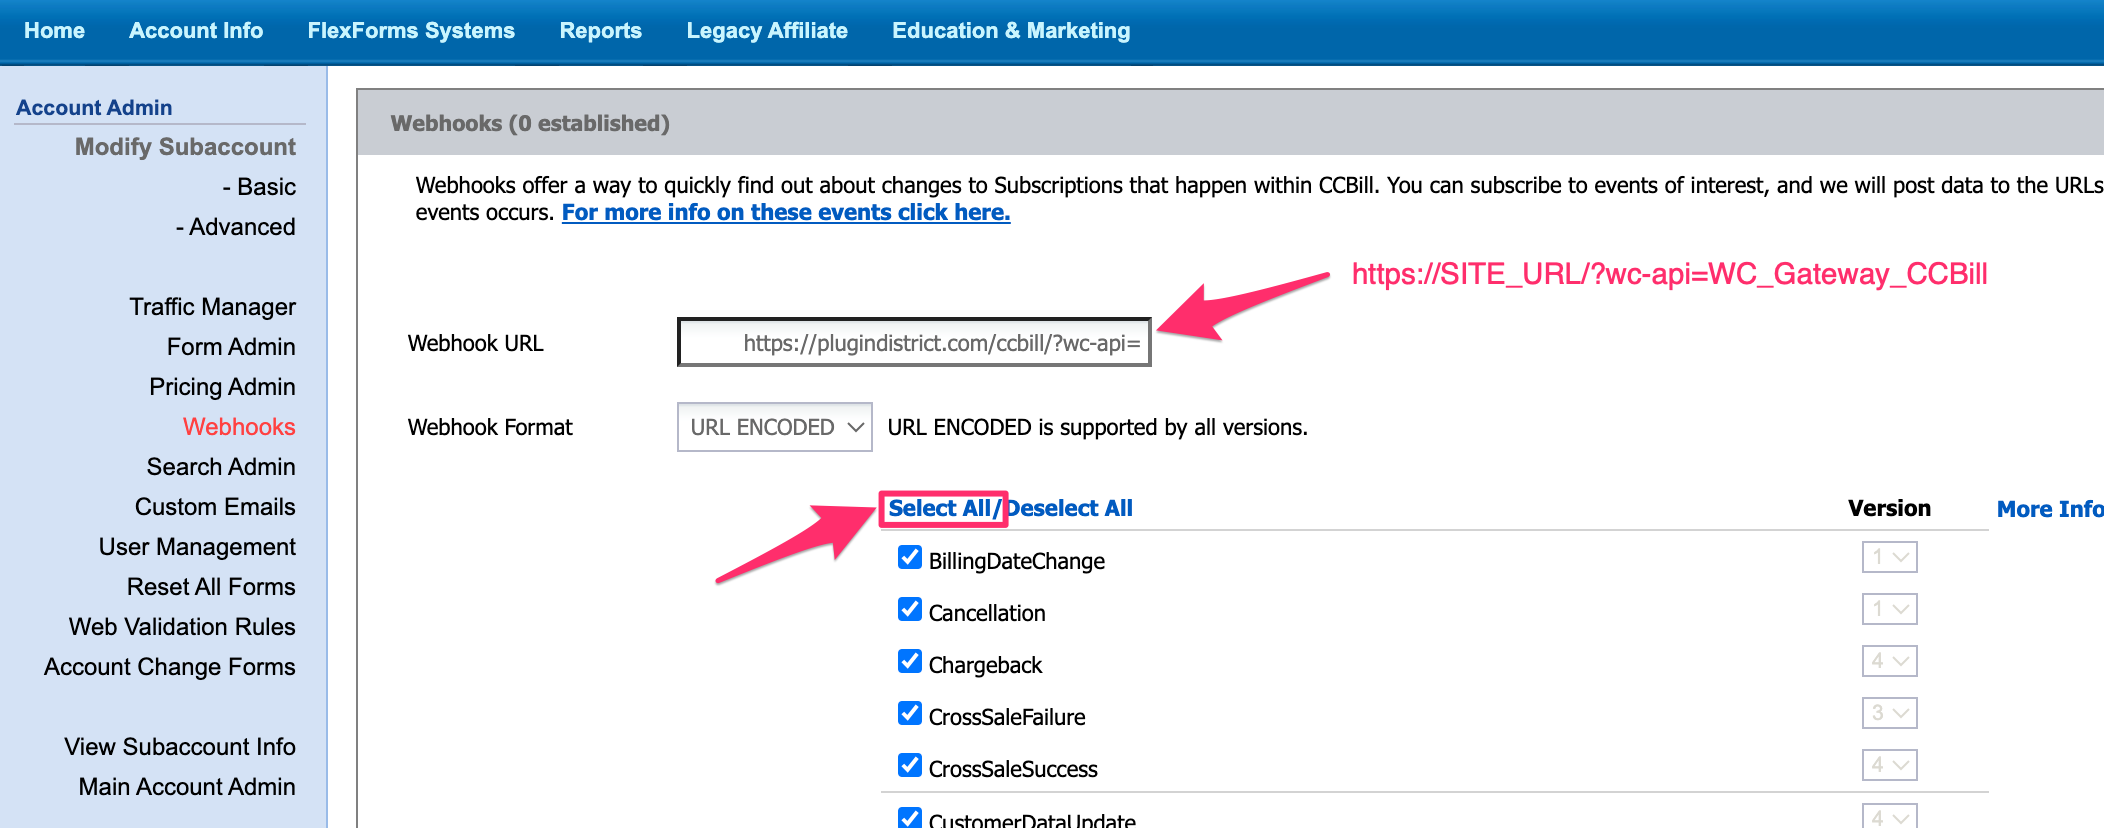
Task: Open Custom Emails in the sidebar
Action: [215, 507]
